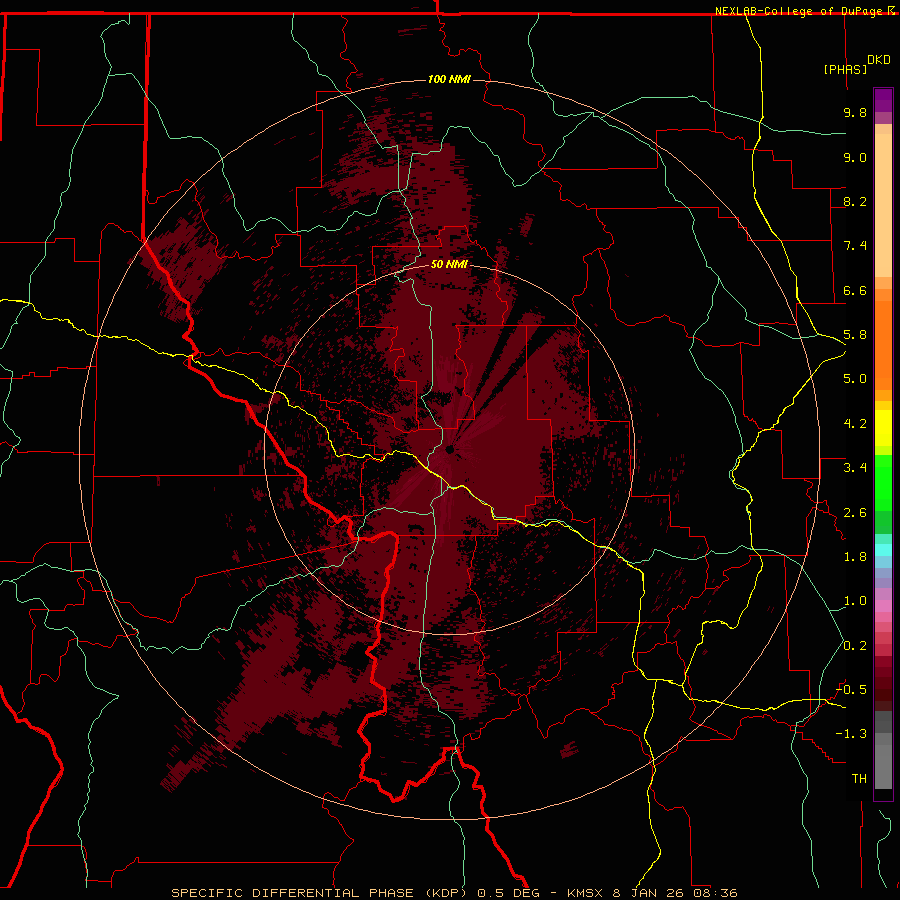The width and height of the screenshot is (900, 900).
Task: Click the [PHAS] units label
Action: click(x=845, y=69)
